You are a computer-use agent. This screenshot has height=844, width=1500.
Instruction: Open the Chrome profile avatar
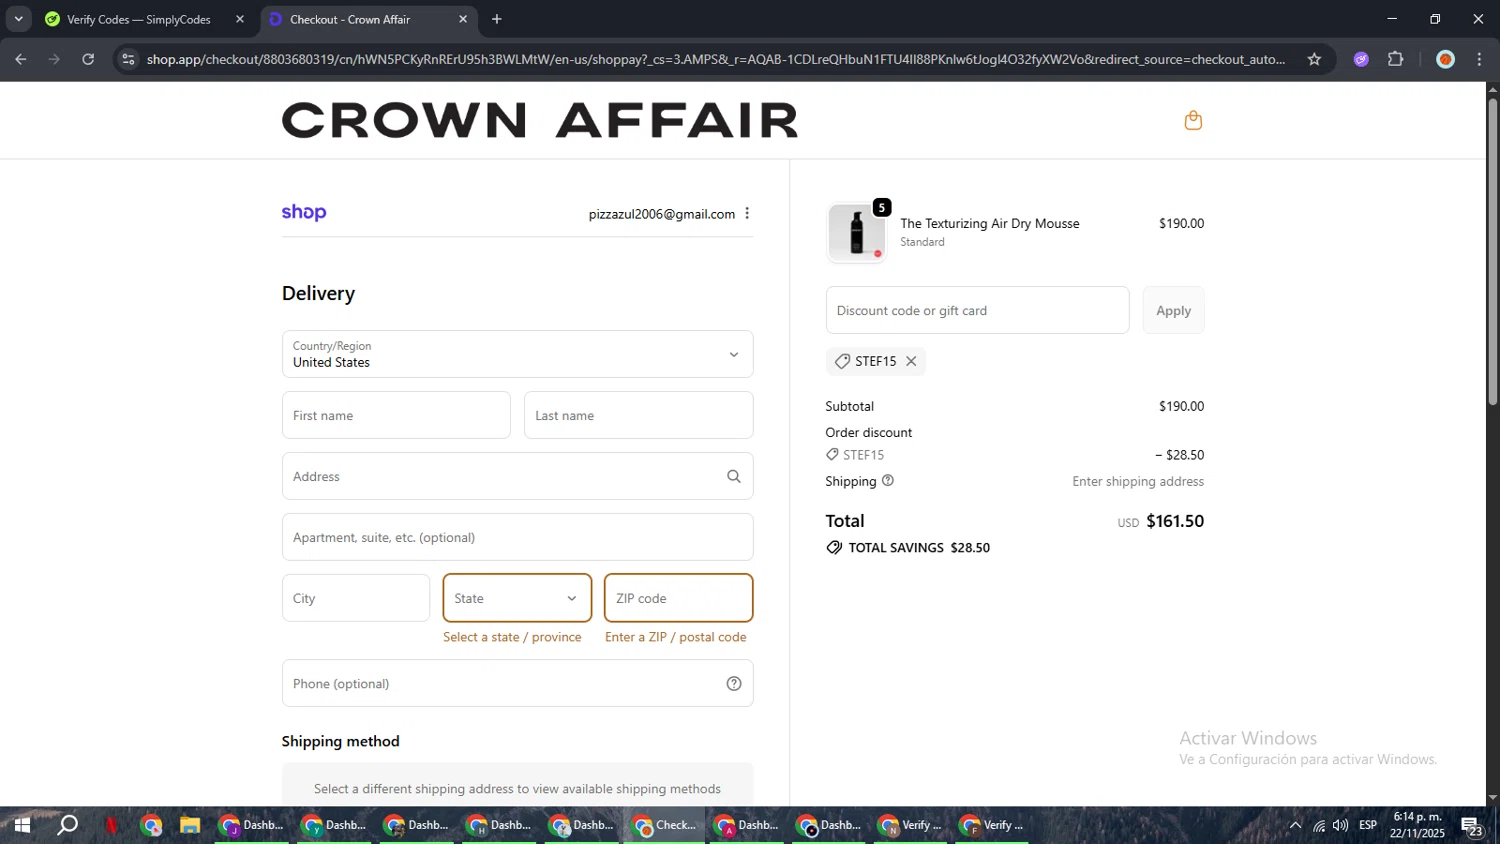(x=1445, y=59)
